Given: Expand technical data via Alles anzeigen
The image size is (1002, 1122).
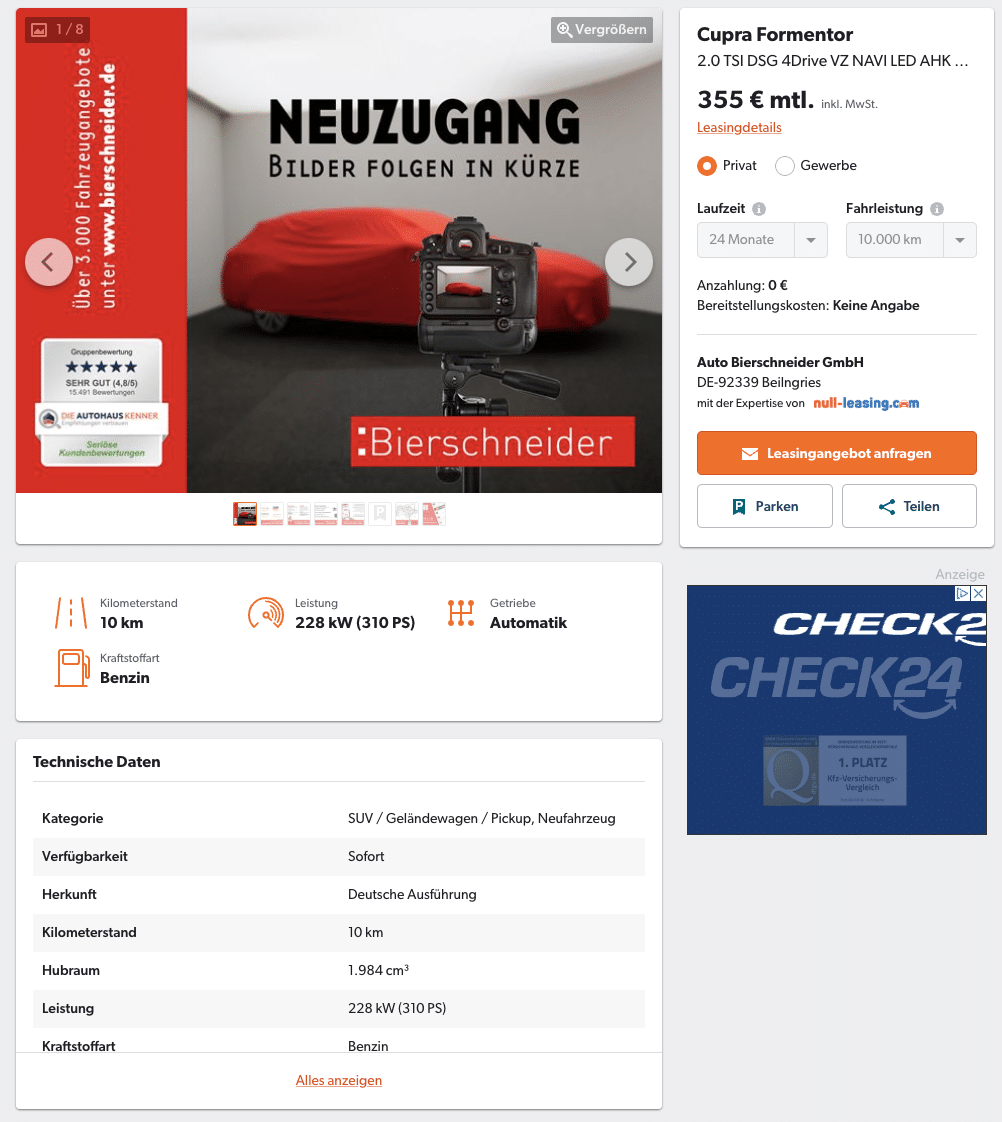Looking at the screenshot, I should coord(339,1080).
